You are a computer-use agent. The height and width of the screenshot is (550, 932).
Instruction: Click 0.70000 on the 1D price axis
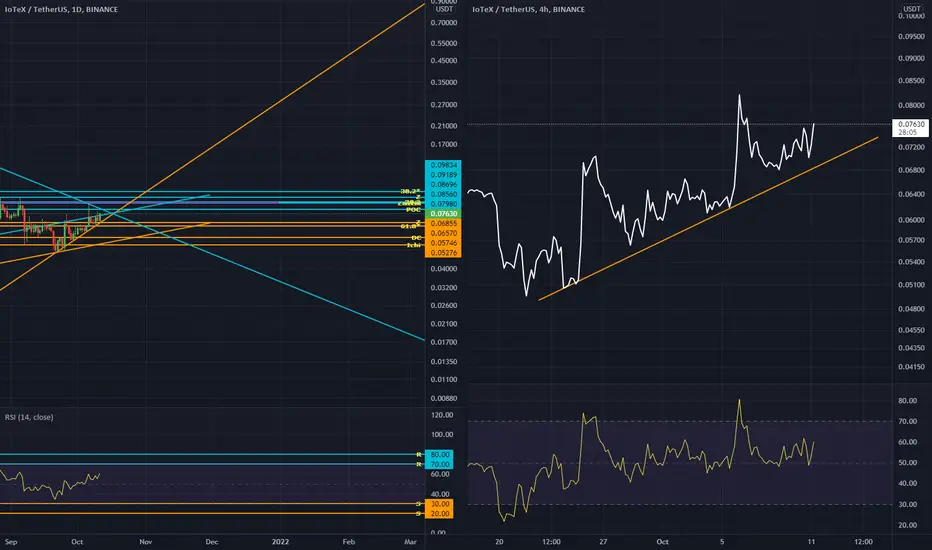click(x=444, y=23)
